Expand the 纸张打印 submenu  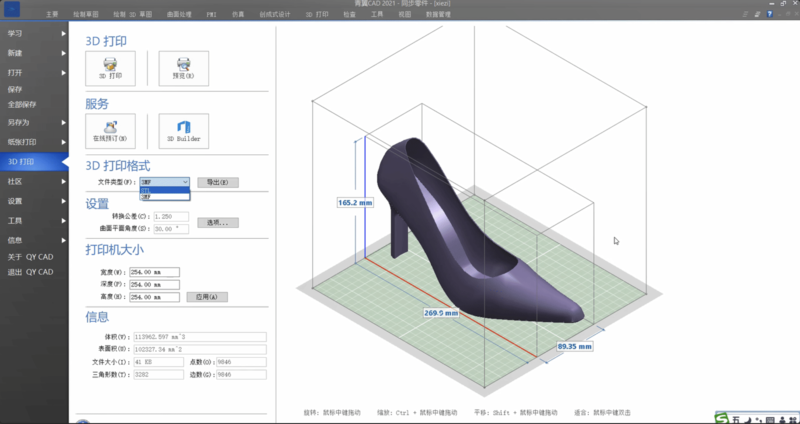pos(64,141)
